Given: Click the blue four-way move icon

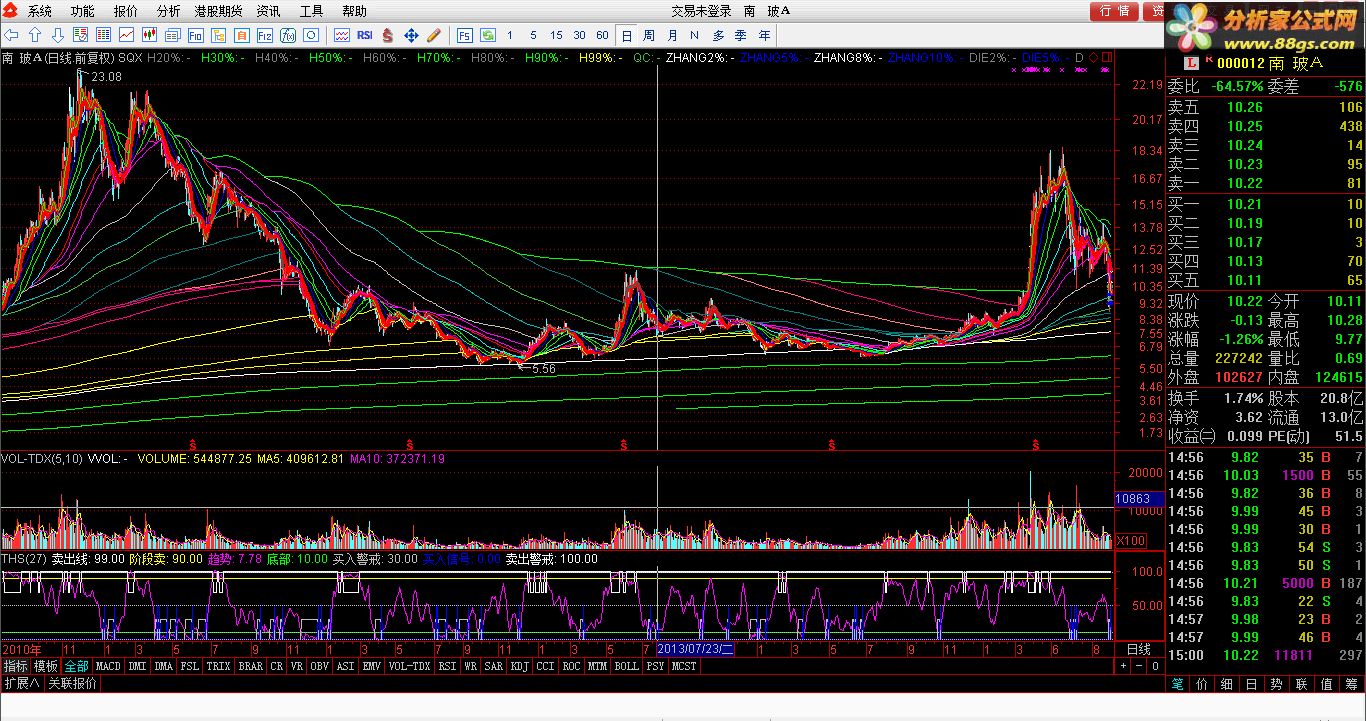Looking at the screenshot, I should point(411,35).
